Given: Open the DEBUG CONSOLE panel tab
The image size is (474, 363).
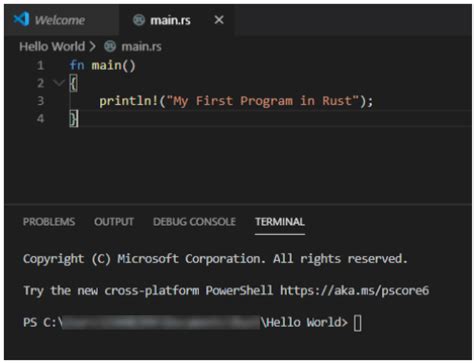Looking at the screenshot, I should (194, 222).
